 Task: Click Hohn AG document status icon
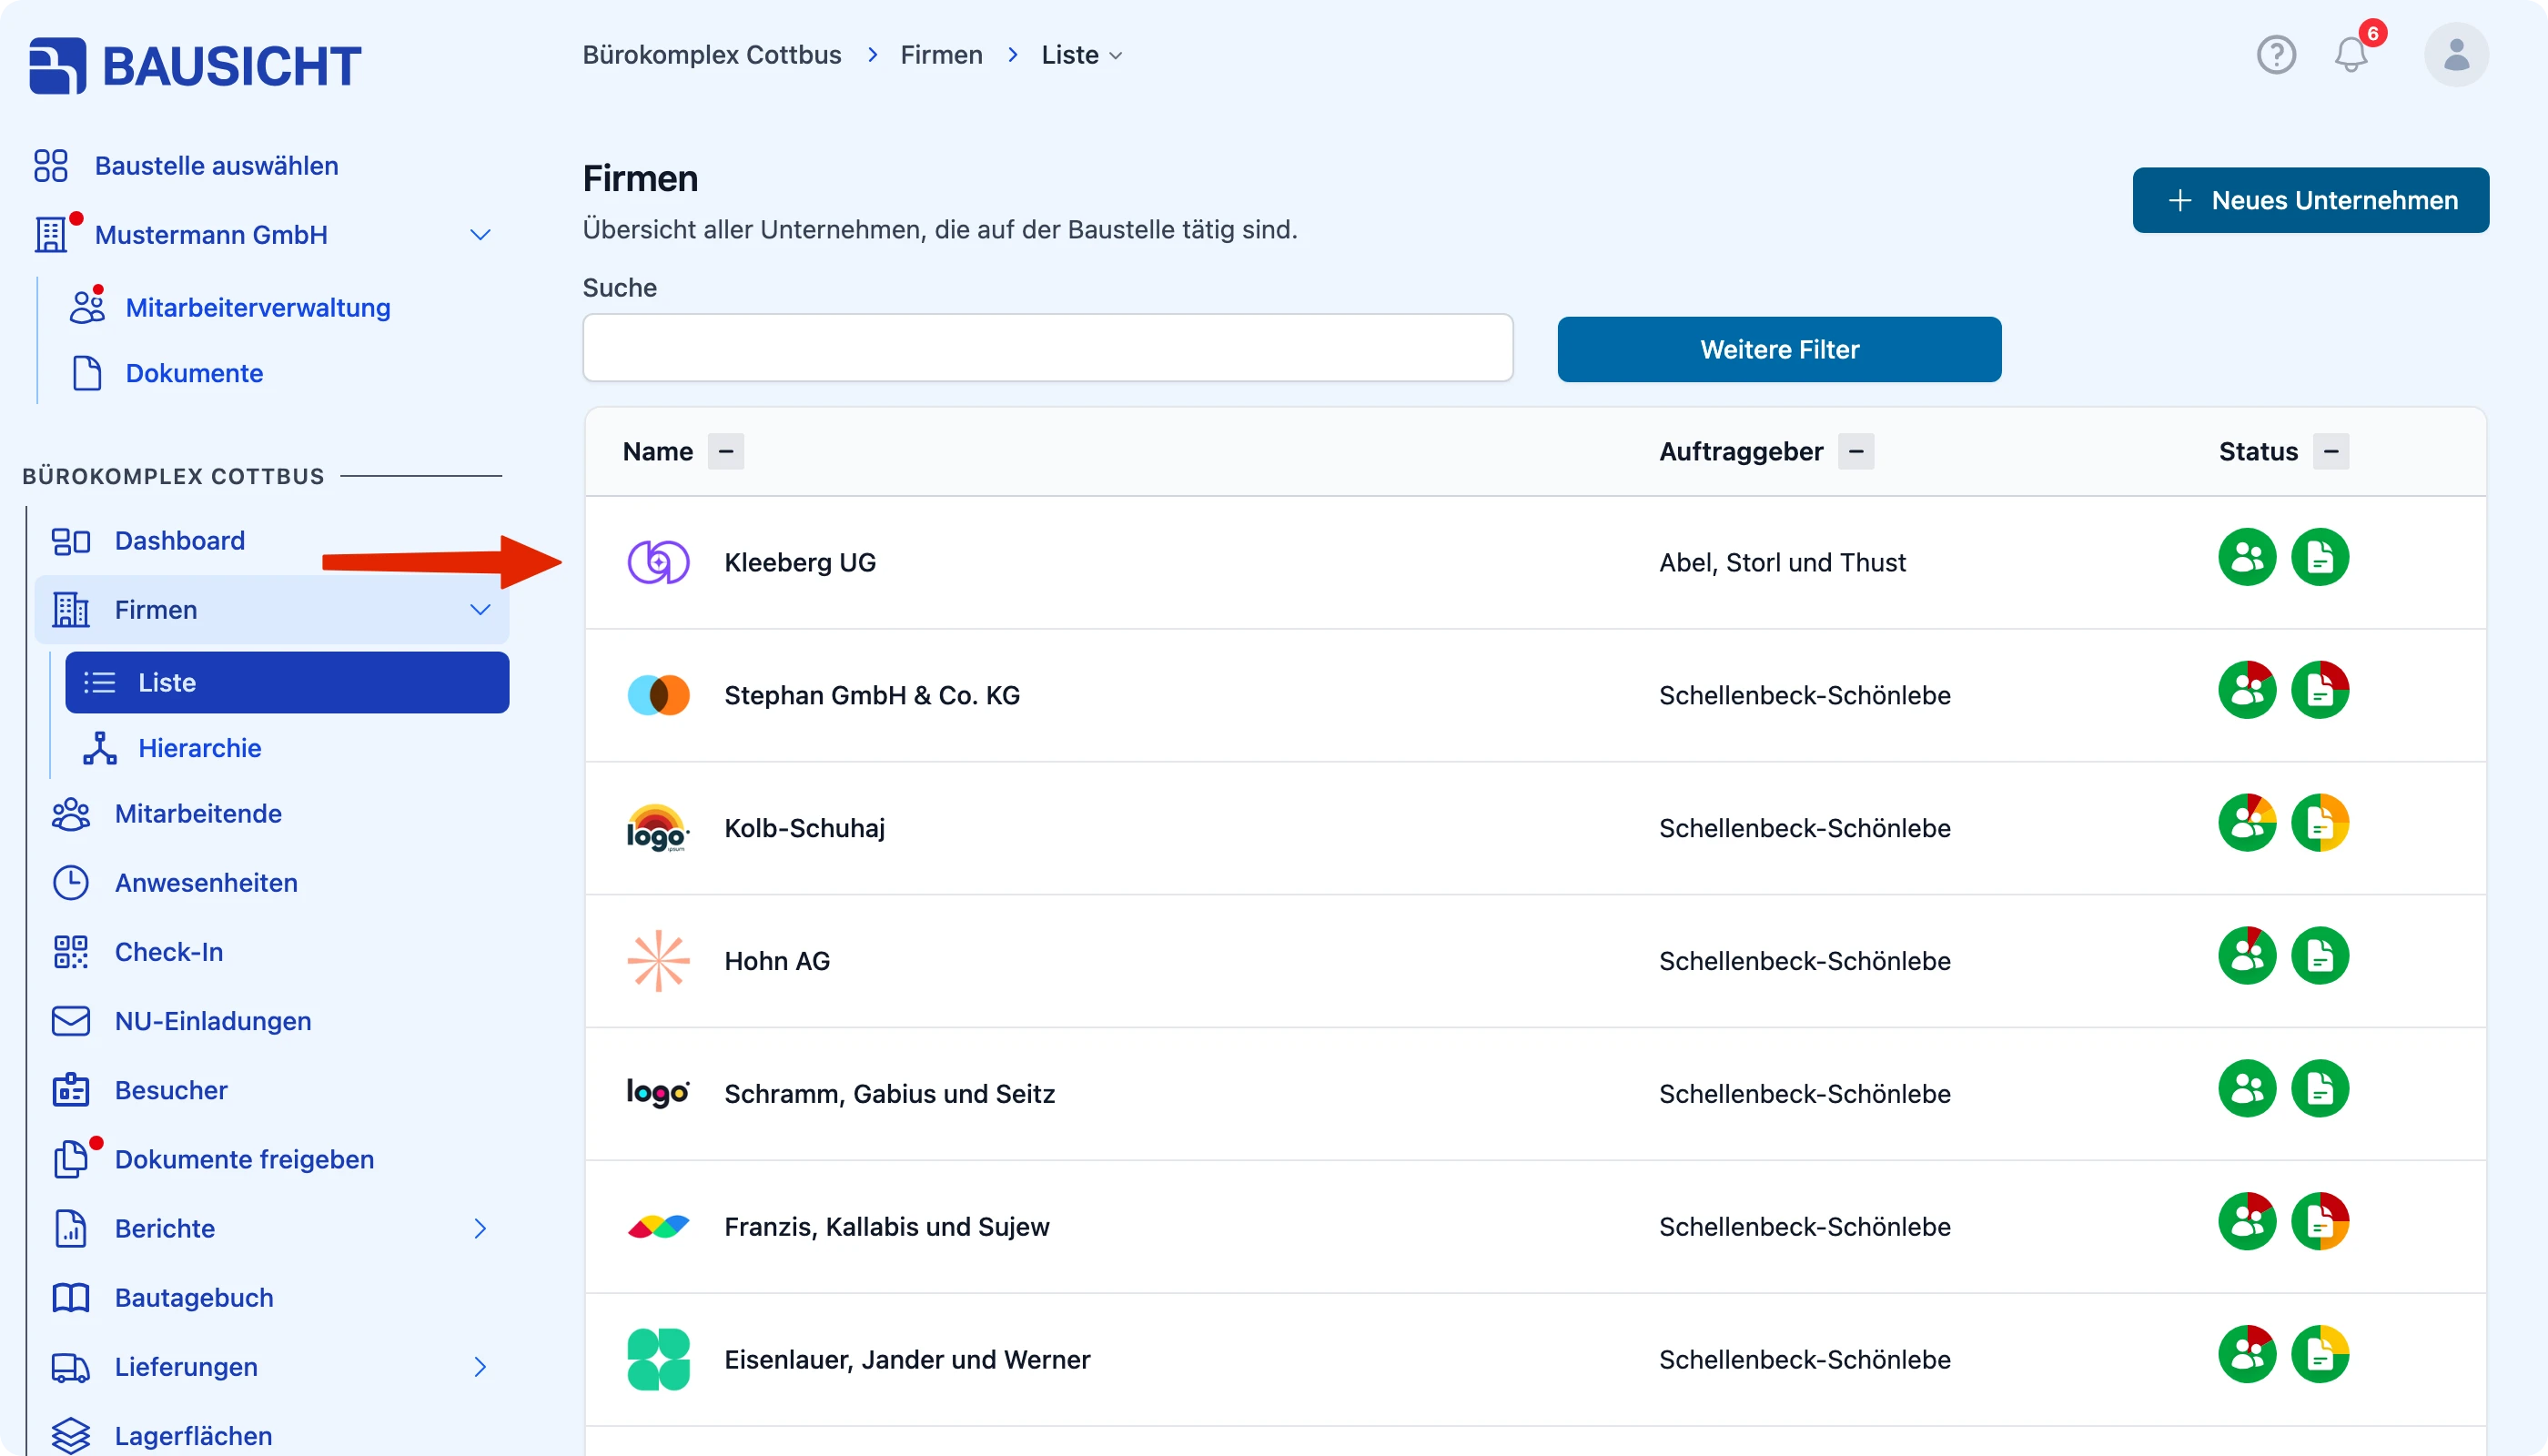2319,956
